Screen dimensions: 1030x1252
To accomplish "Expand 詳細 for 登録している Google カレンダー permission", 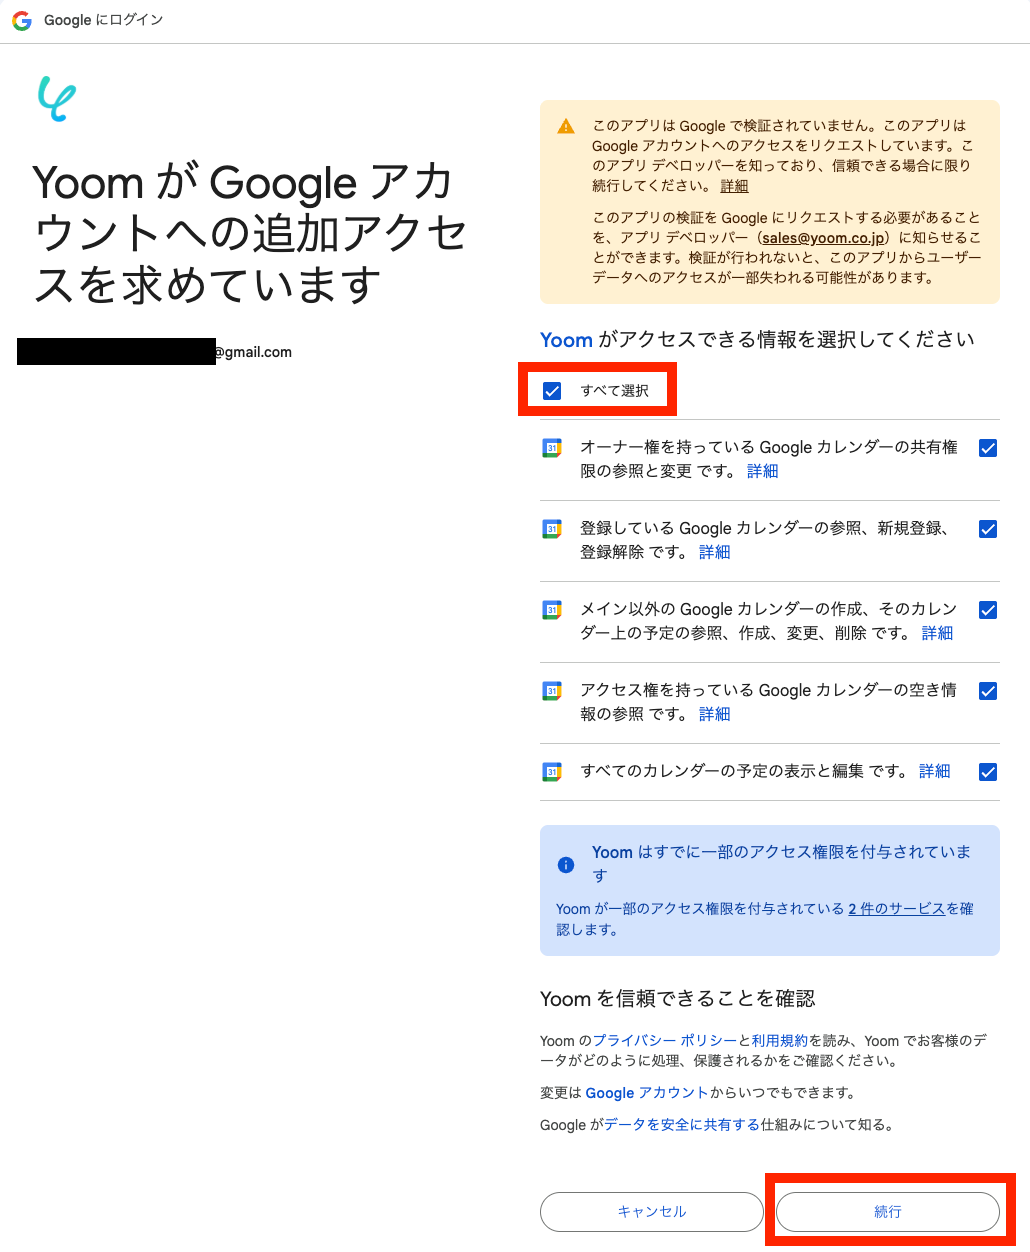I will pyautogui.click(x=715, y=552).
